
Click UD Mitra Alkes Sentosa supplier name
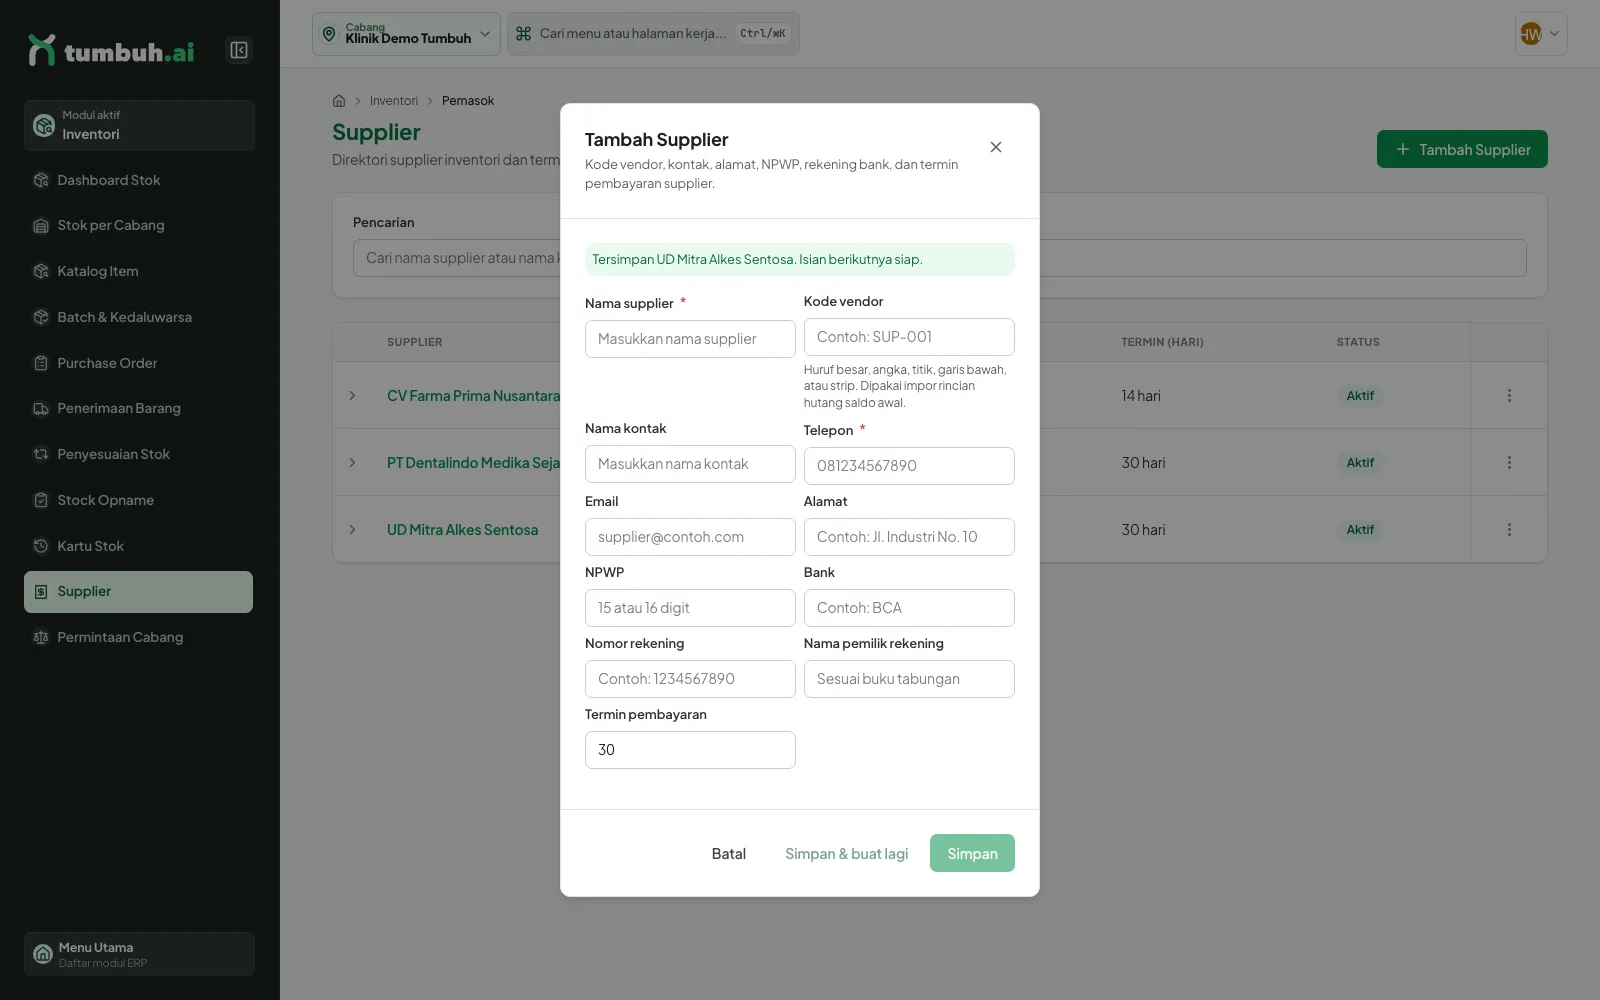click(462, 530)
